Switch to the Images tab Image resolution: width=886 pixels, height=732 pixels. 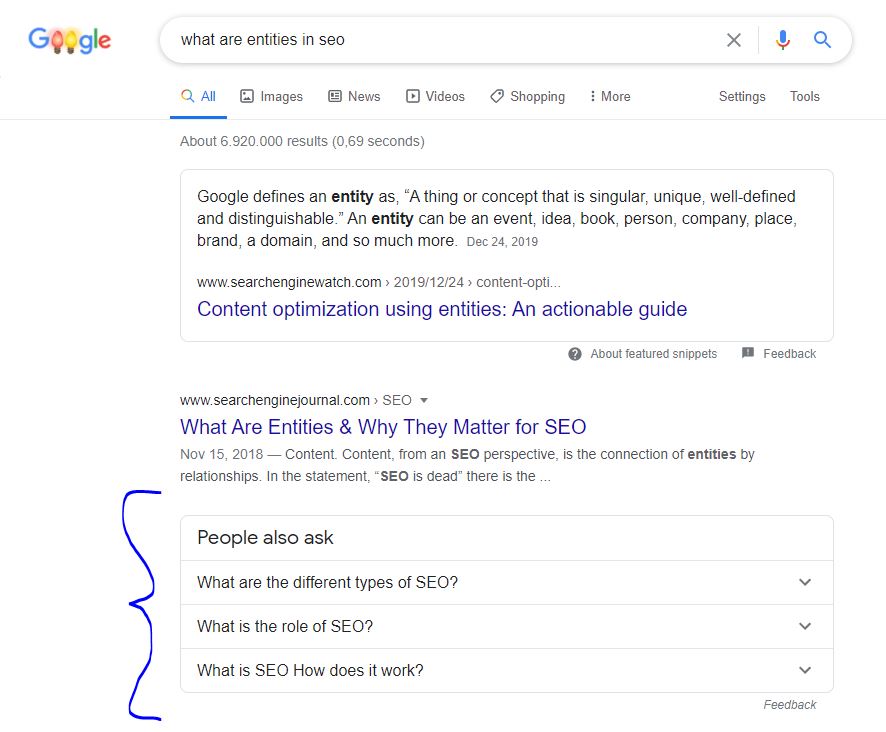click(271, 97)
